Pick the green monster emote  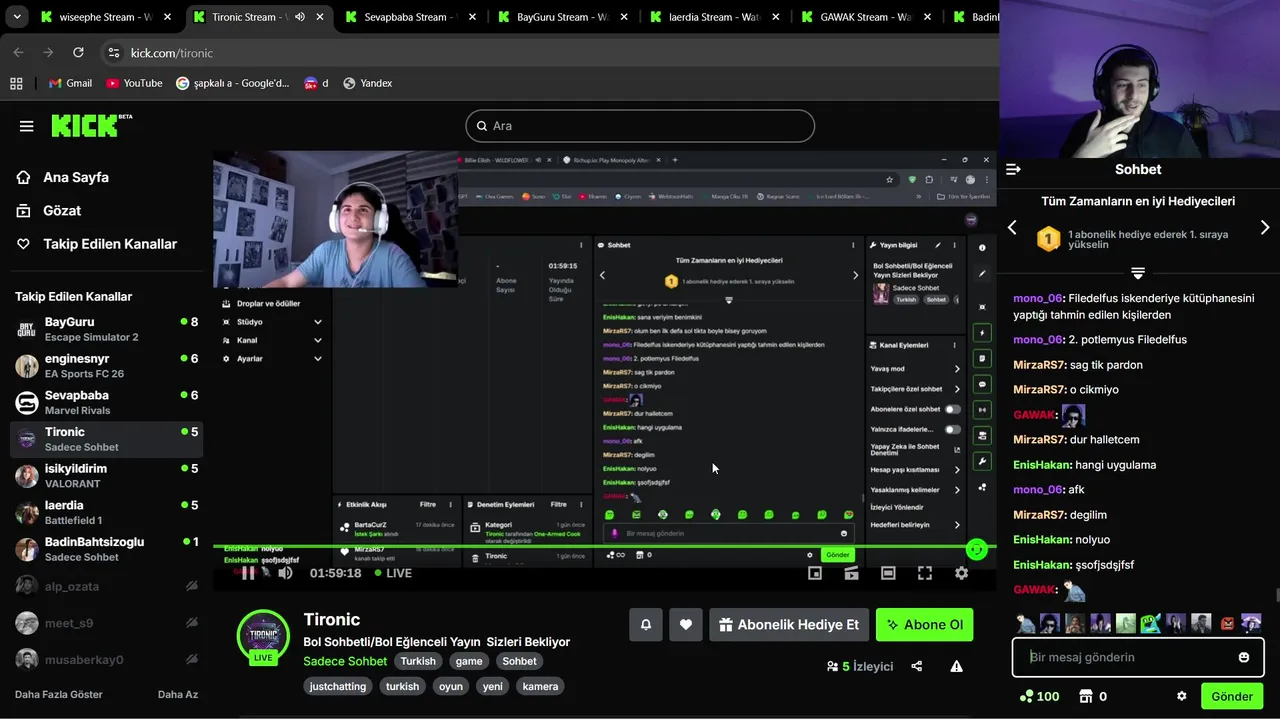[1150, 624]
